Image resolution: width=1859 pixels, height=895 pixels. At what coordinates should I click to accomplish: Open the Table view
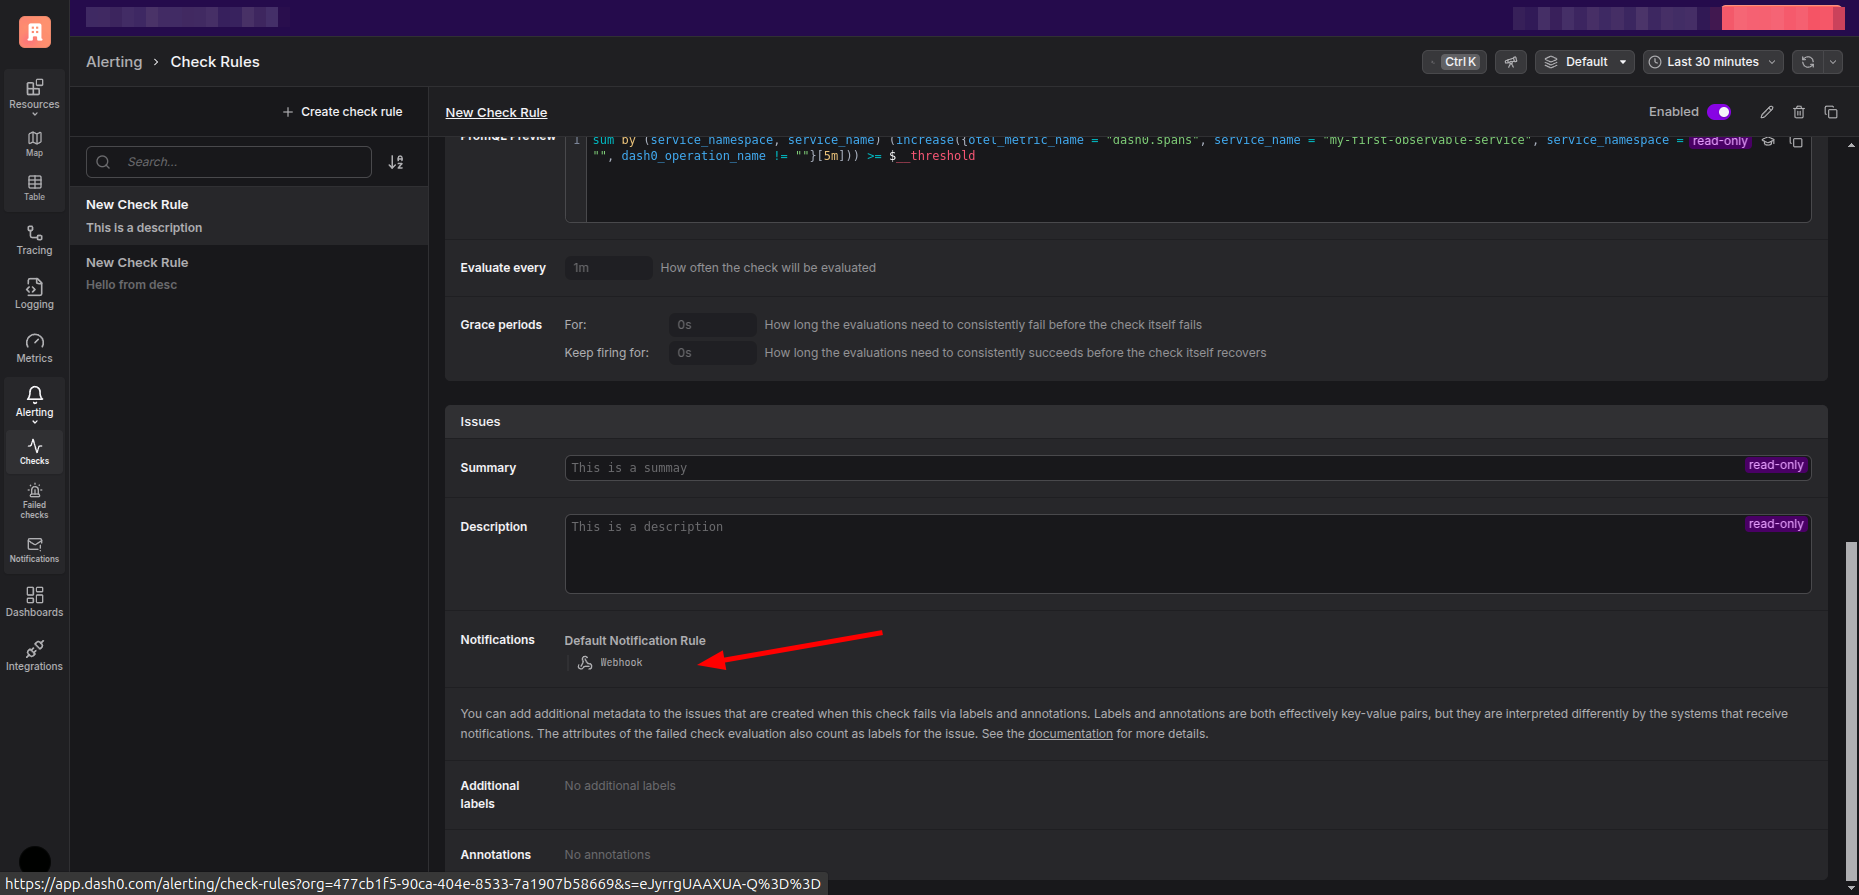tap(34, 188)
